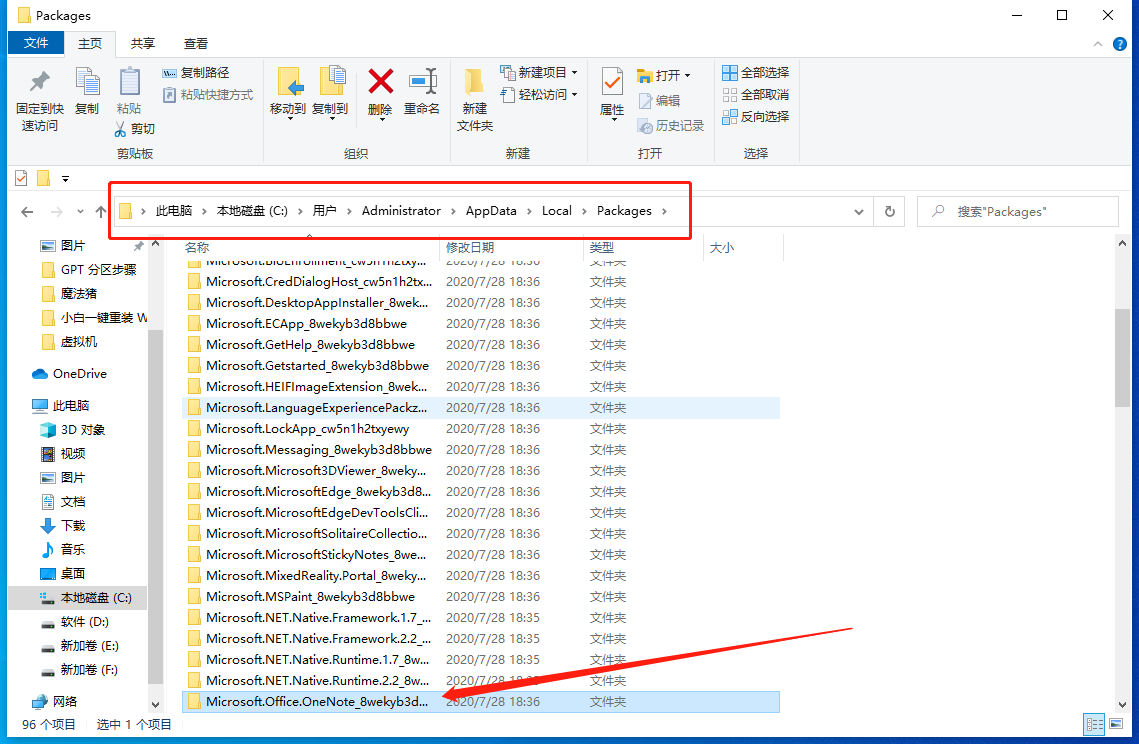1139x744 pixels.
Task: Select 软件 (D:) drive in navigation pane
Action: coord(75,622)
